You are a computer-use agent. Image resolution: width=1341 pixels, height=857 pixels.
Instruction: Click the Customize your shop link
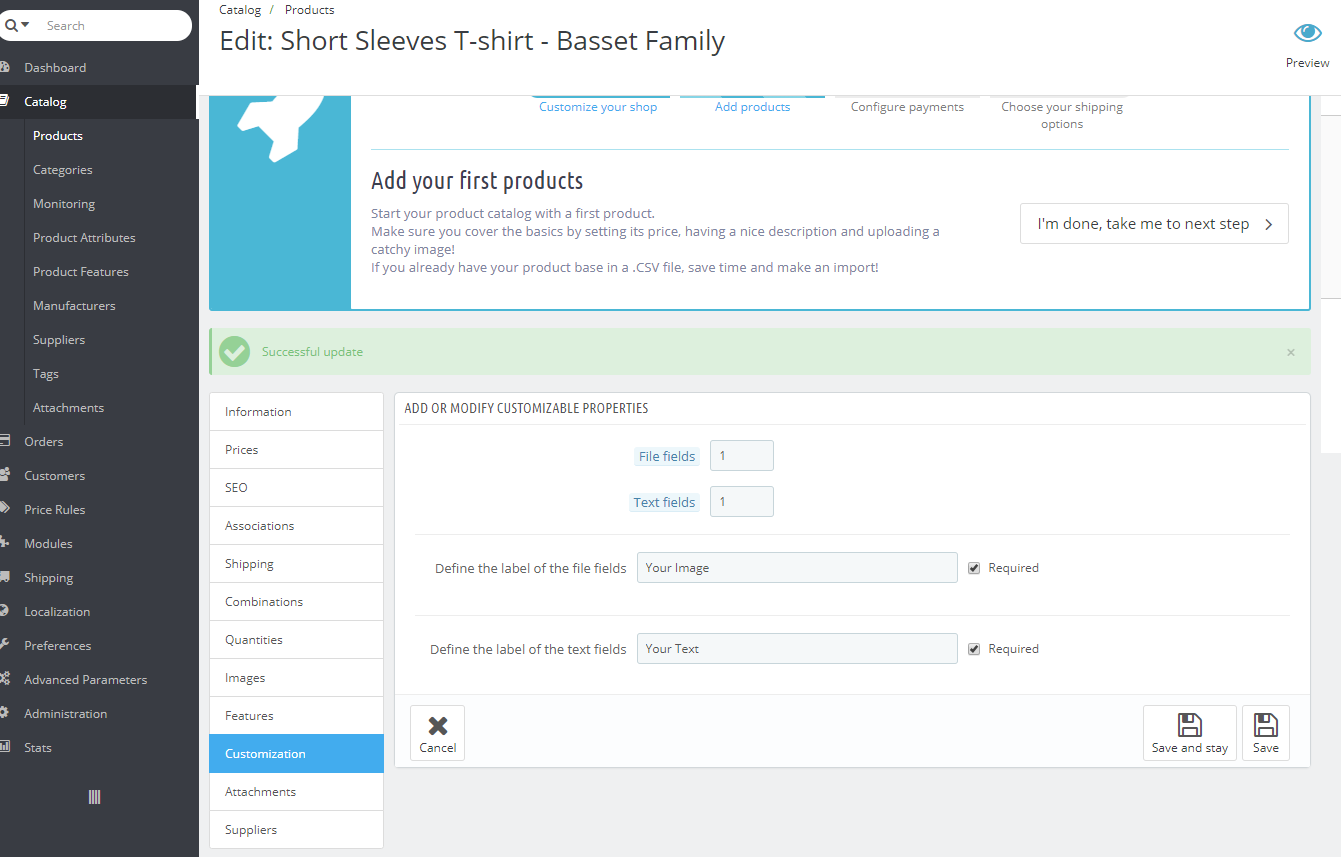[598, 107]
